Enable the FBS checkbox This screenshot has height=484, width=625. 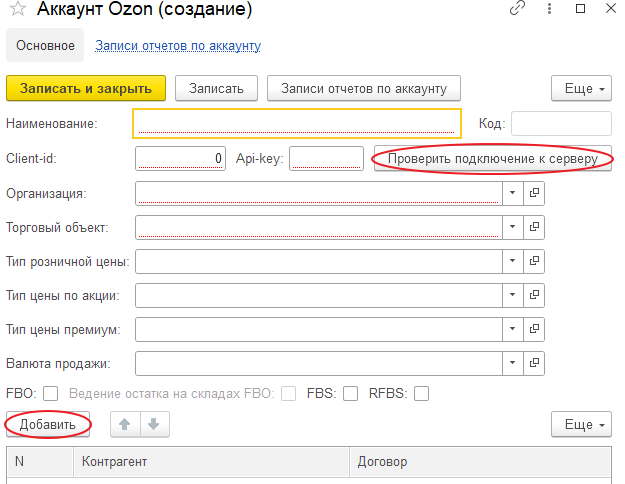[351, 393]
